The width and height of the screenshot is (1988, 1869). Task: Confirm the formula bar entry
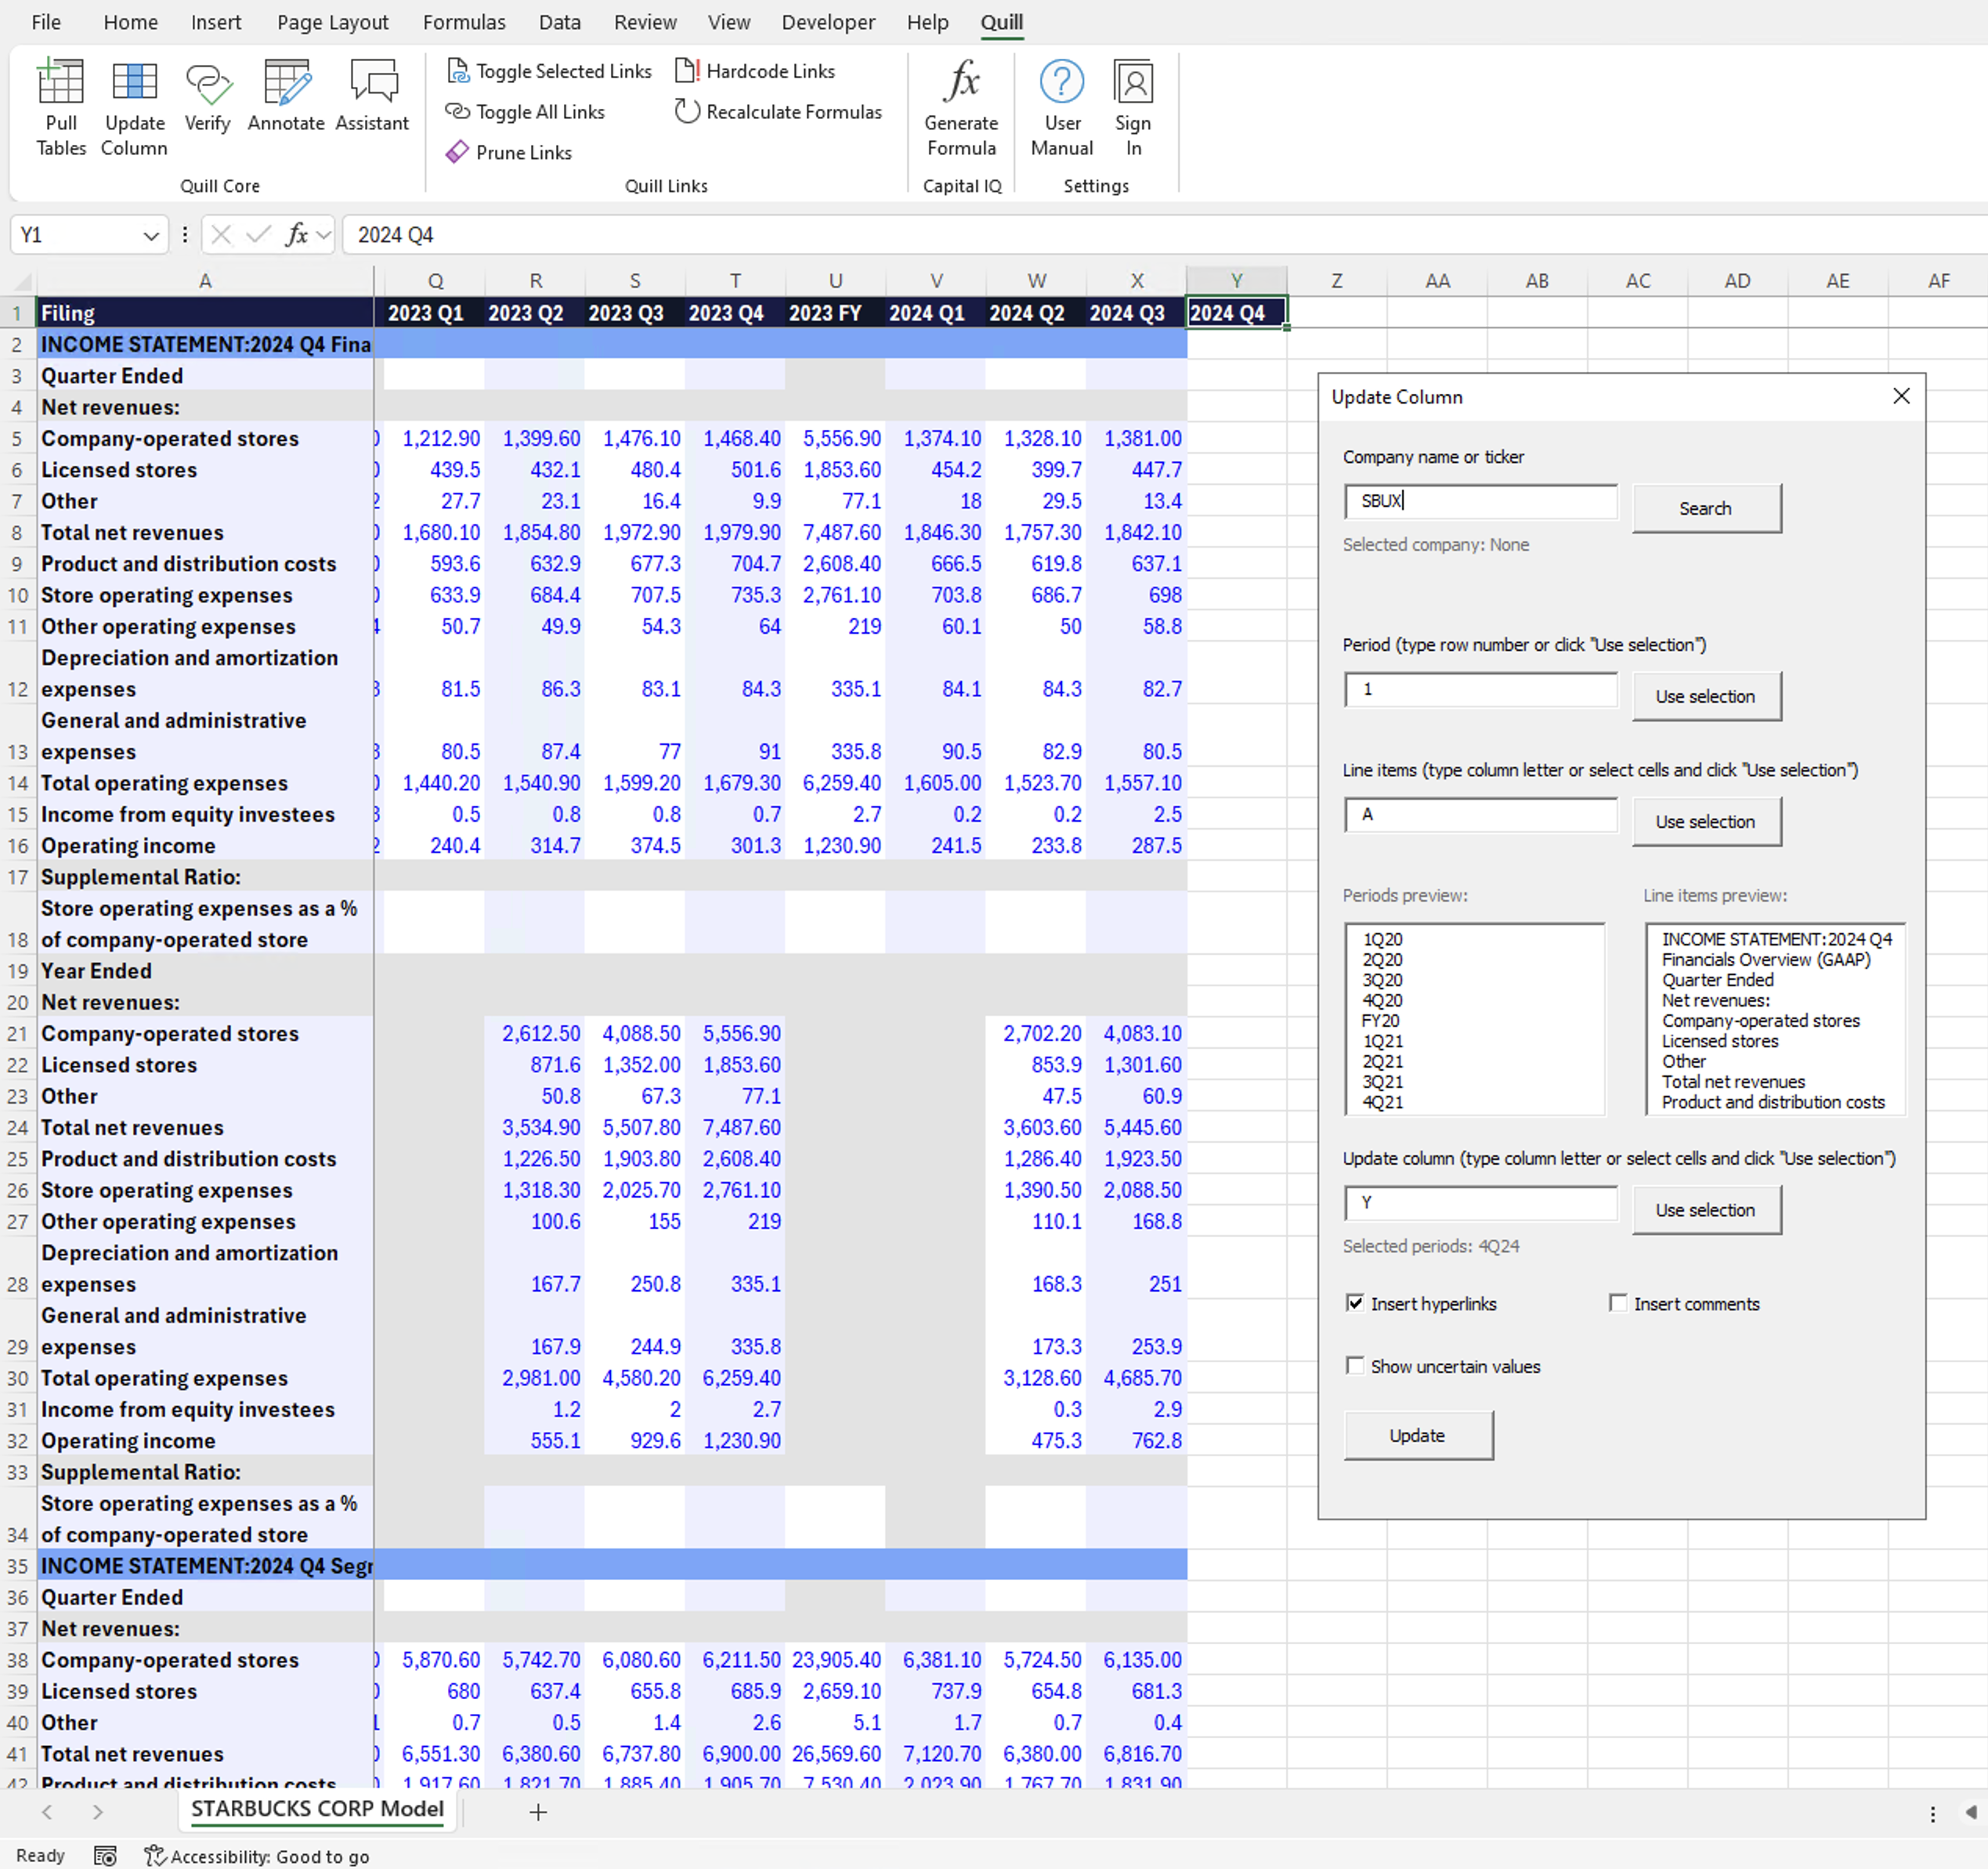click(x=258, y=234)
